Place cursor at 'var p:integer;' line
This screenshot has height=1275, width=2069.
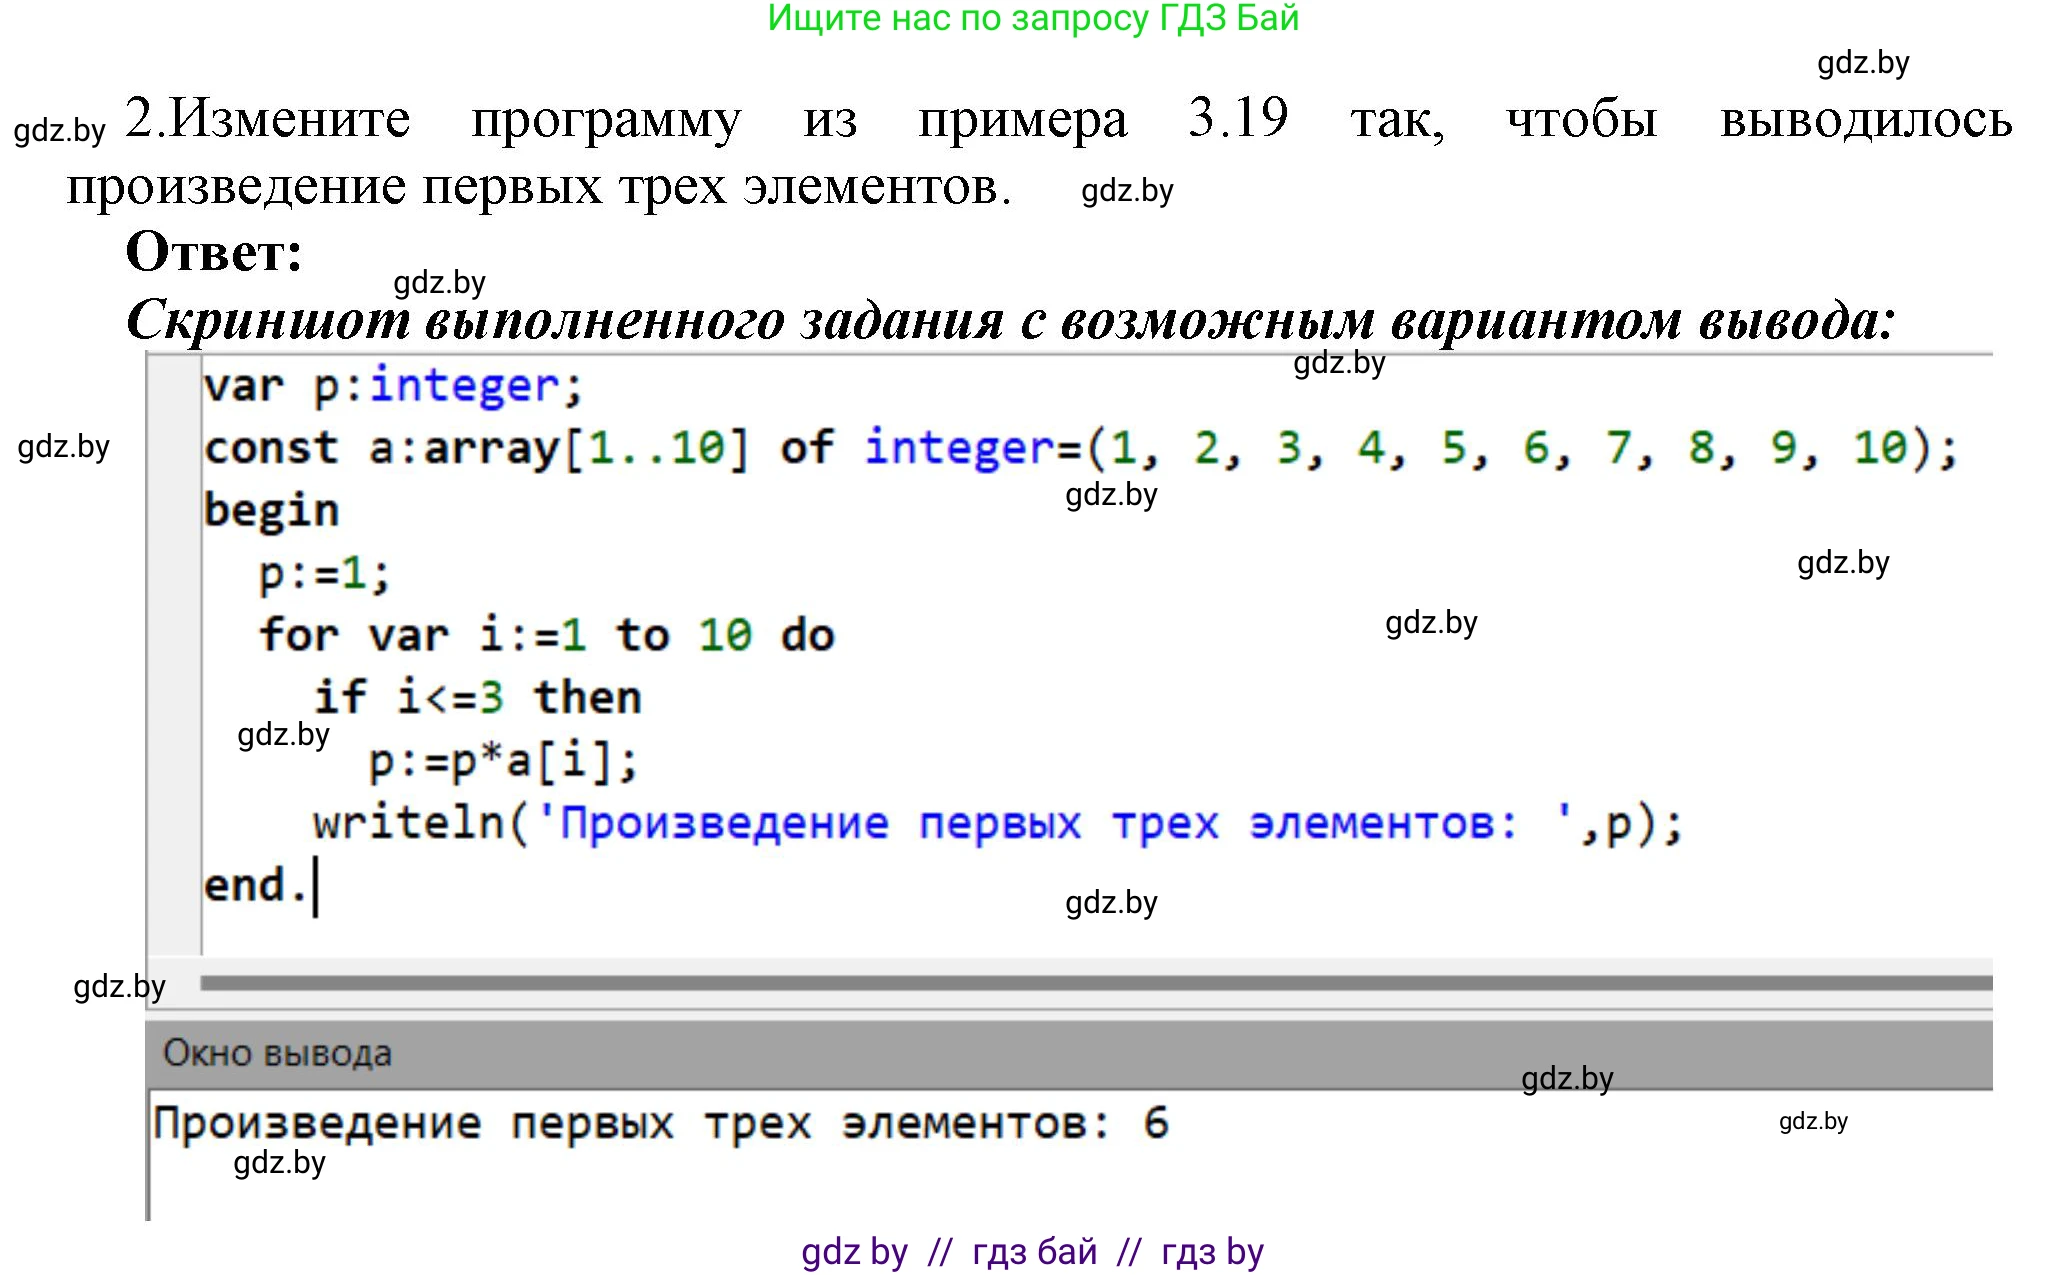point(392,387)
